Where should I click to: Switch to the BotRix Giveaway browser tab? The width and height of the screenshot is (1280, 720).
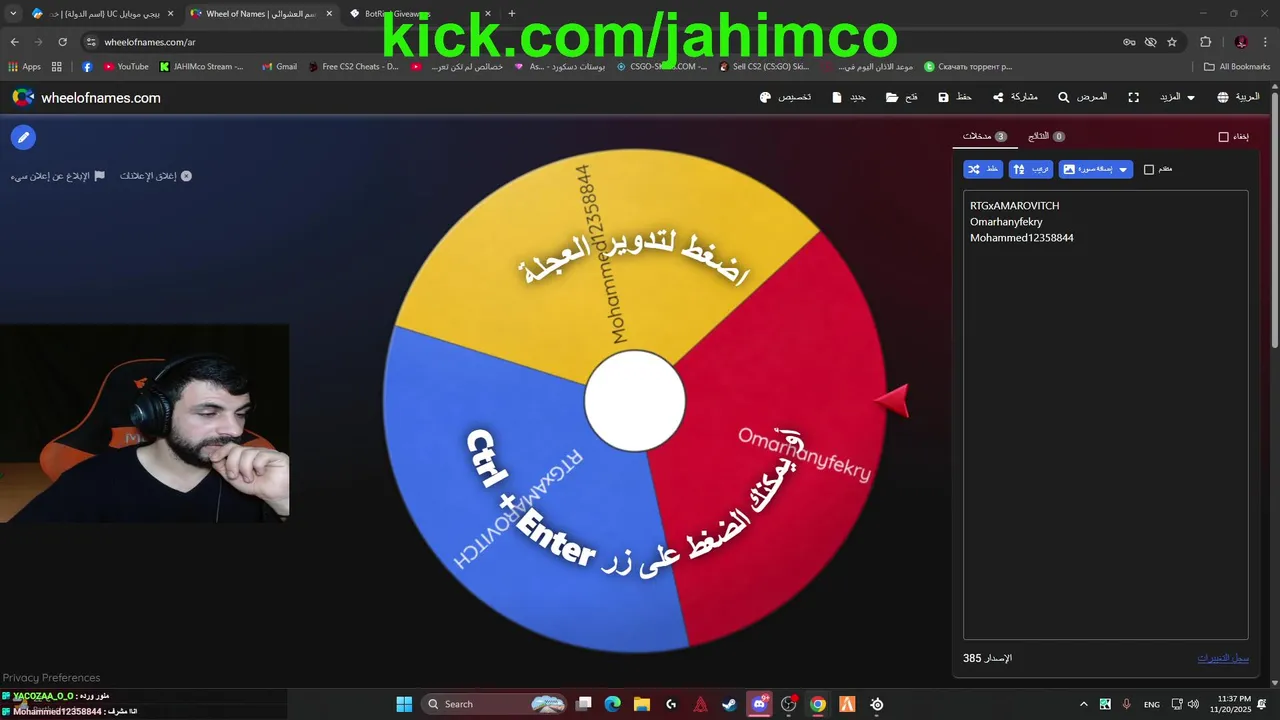[420, 14]
